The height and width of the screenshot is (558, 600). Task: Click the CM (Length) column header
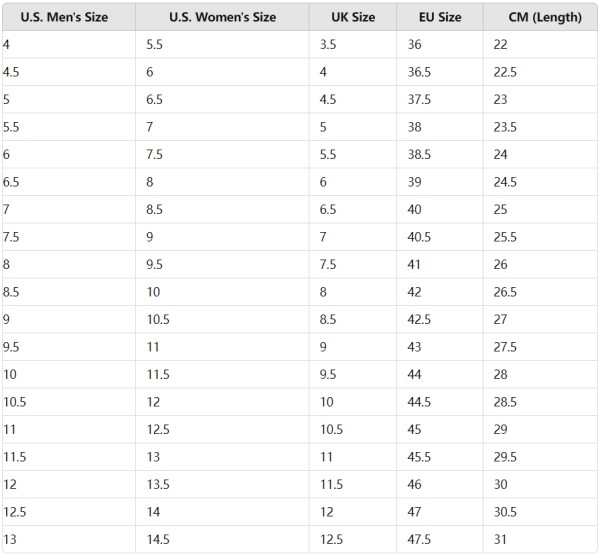[539, 18]
